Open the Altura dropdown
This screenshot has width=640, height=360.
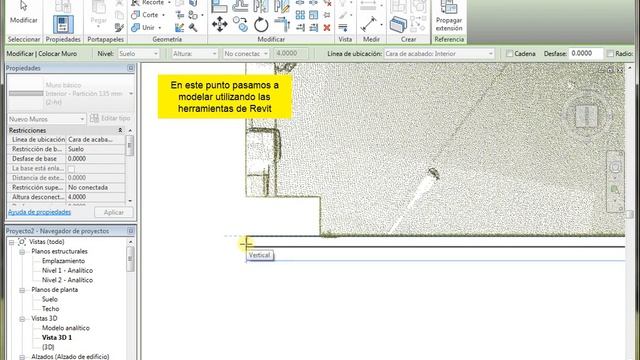(194, 53)
